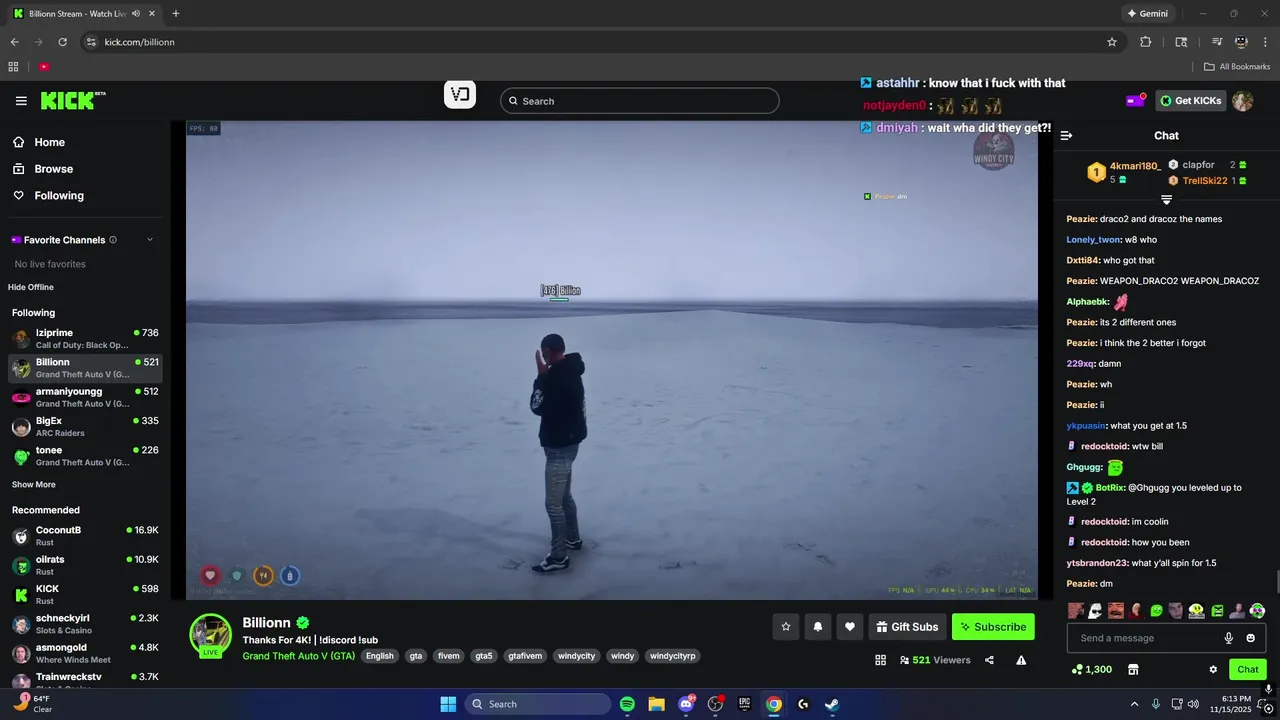Open the lziprime channel
The width and height of the screenshot is (1280, 720).
point(85,338)
